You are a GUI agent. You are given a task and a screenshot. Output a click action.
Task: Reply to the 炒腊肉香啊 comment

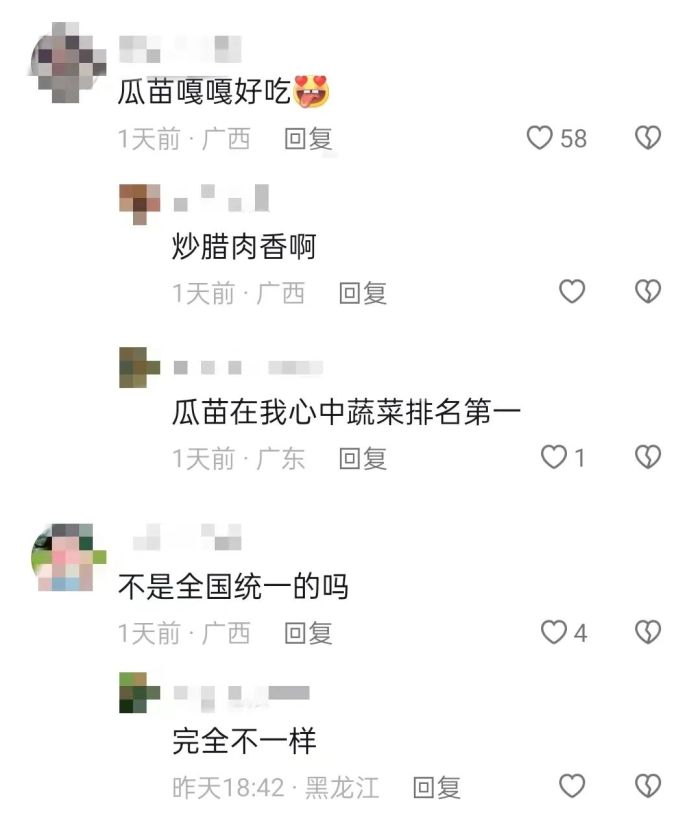click(x=363, y=293)
